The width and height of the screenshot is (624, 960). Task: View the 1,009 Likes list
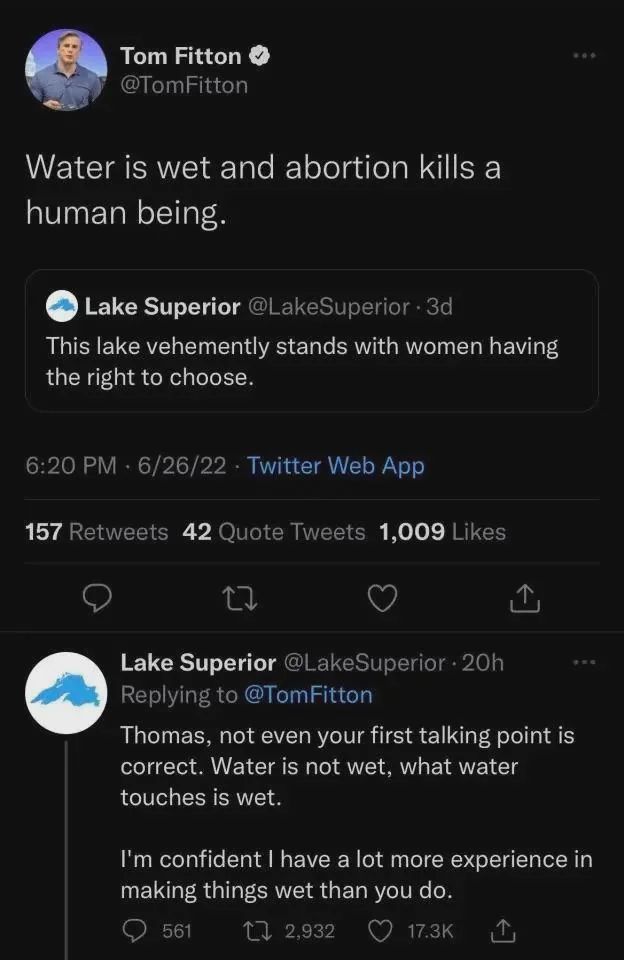(x=442, y=532)
